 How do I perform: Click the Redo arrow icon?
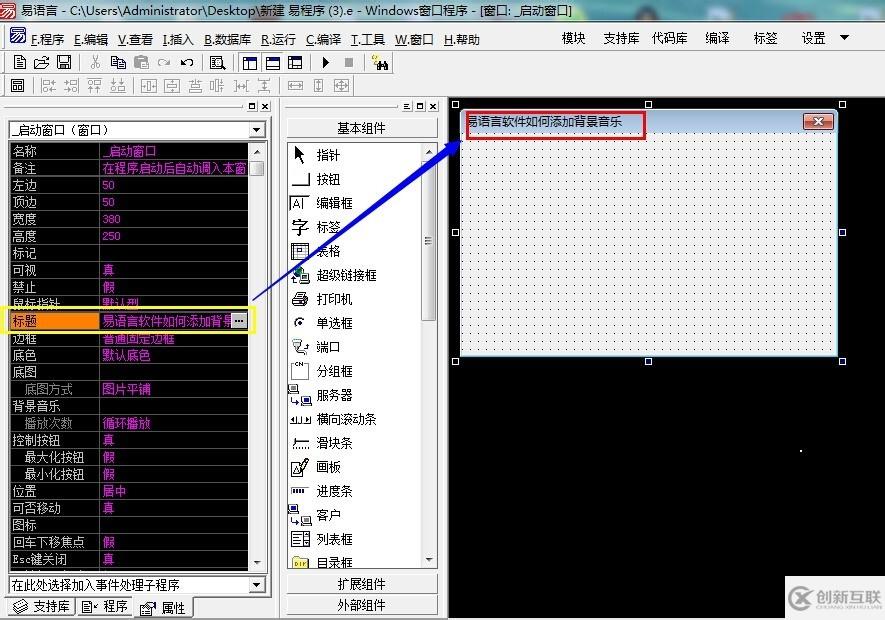[164, 62]
